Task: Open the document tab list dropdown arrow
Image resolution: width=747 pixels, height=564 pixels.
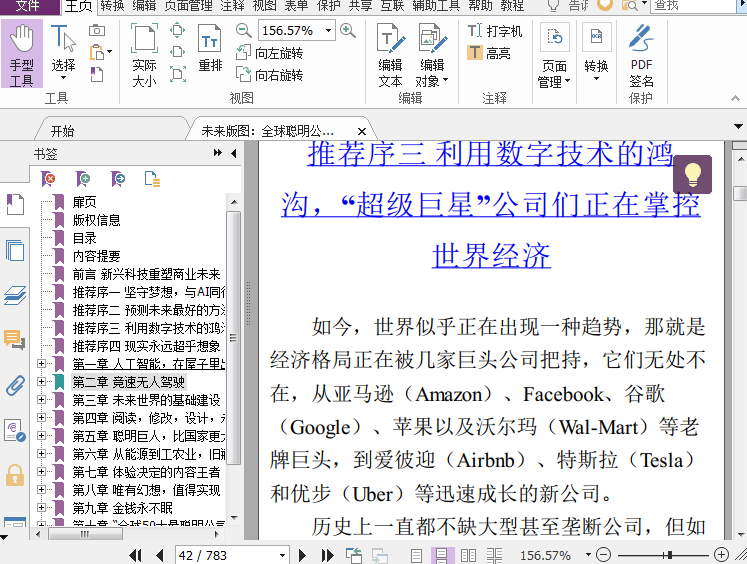Action: [738, 127]
